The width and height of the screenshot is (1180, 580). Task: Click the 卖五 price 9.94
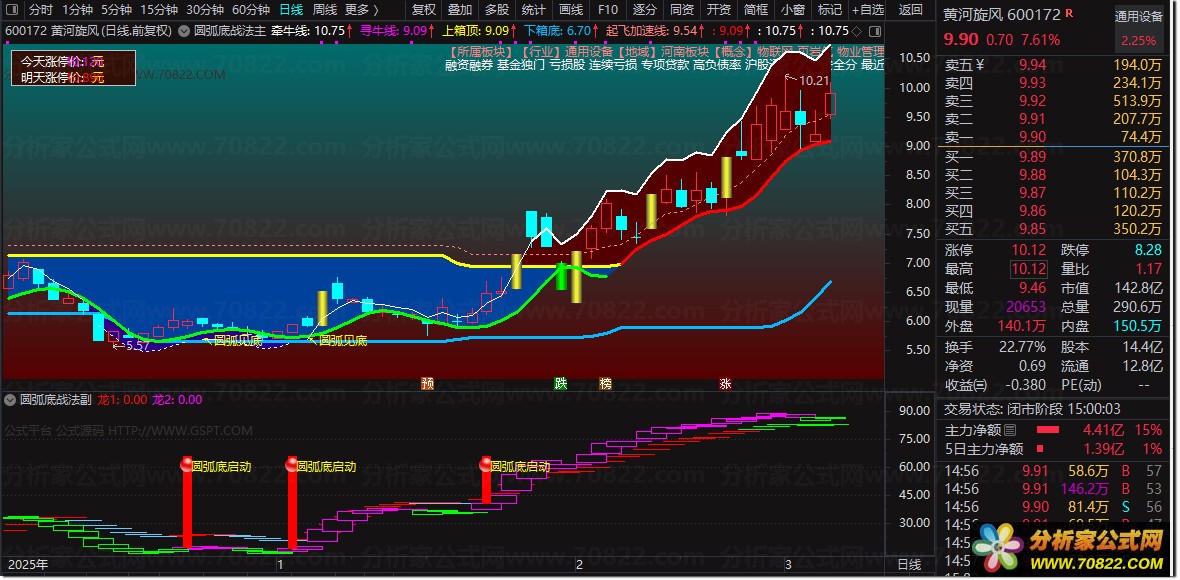click(1032, 65)
